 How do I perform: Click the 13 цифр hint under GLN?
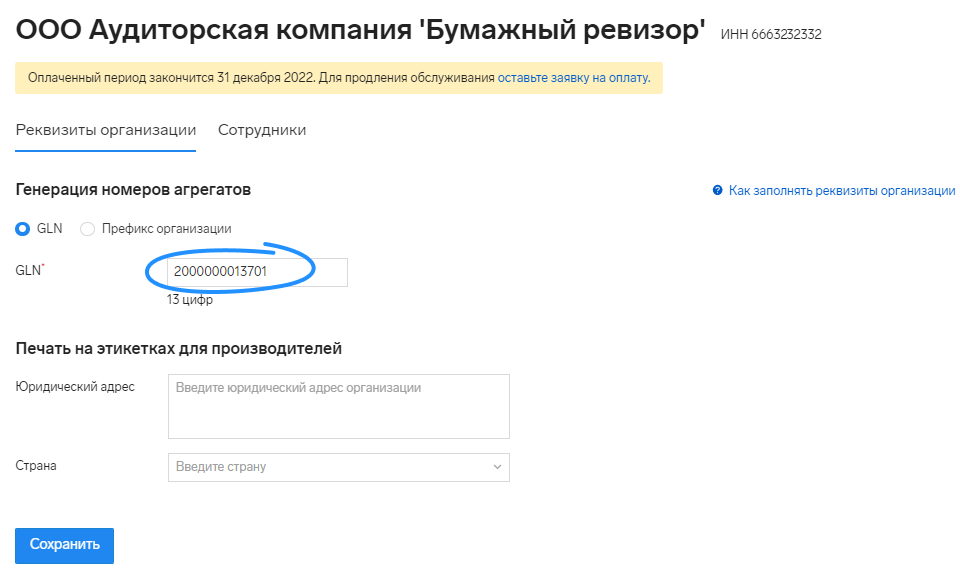tap(190, 300)
